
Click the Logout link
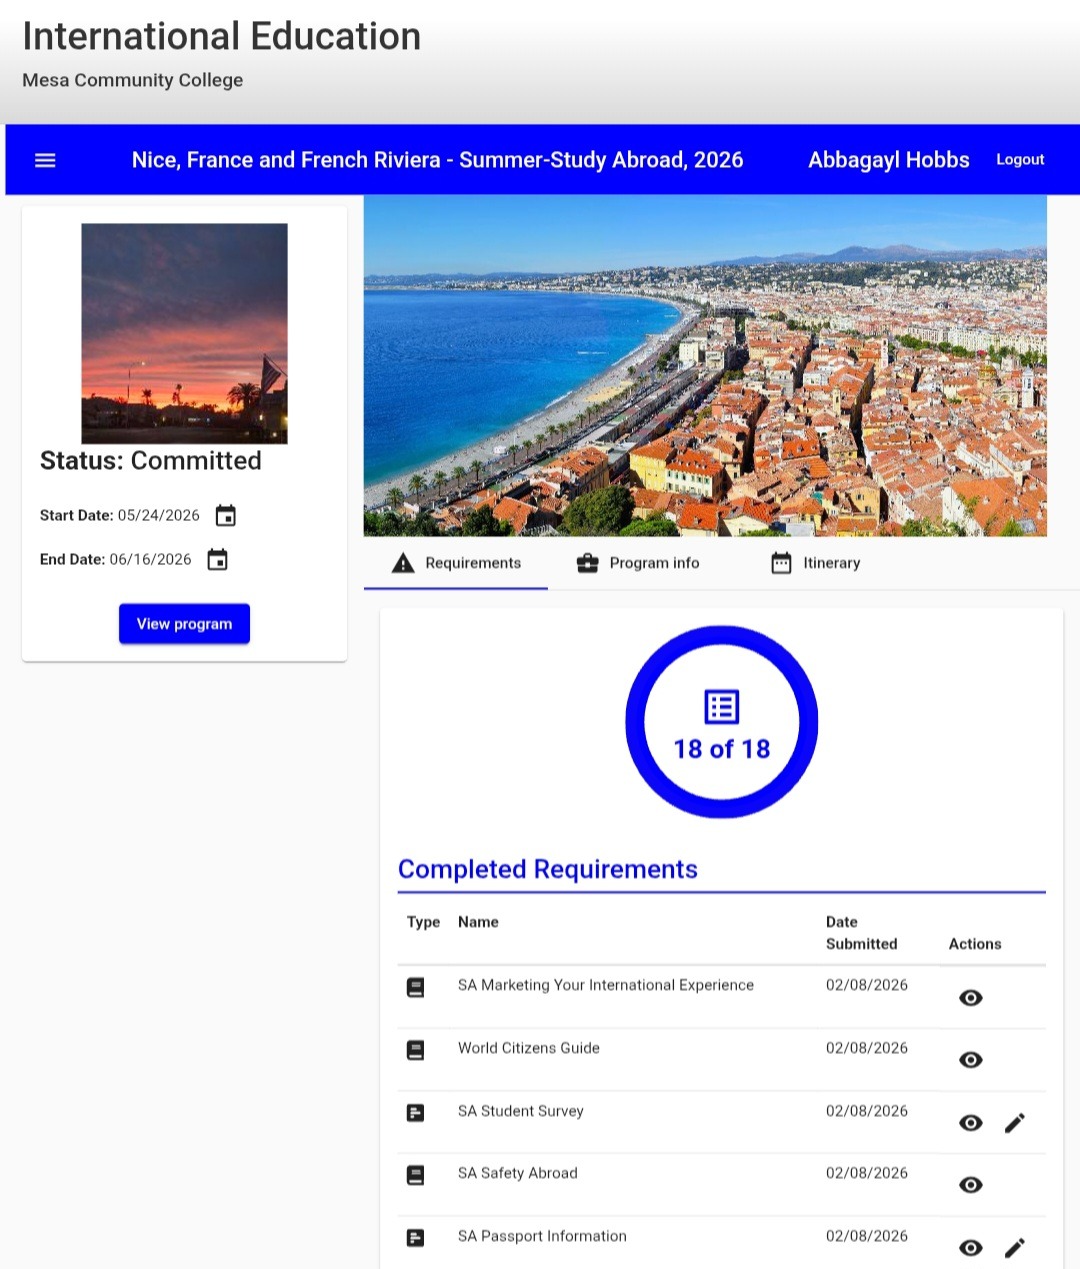pos(1020,160)
